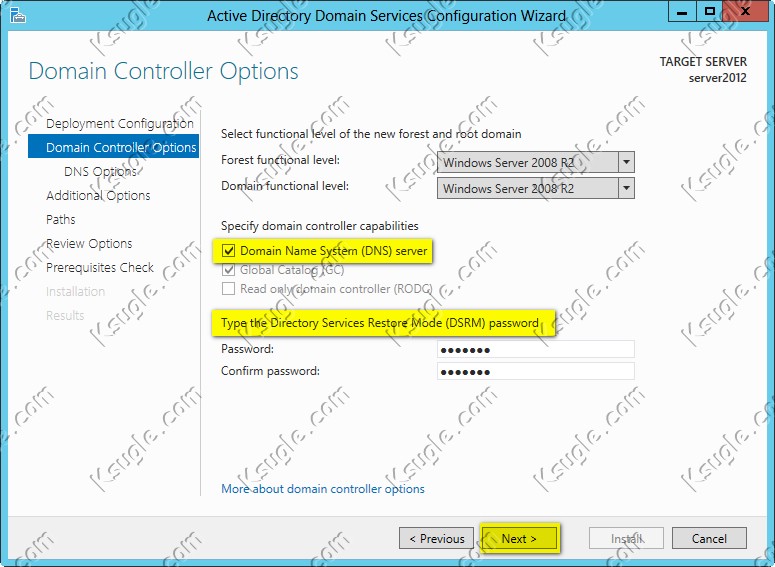Screen dimensions: 775x567
Task: Go to the Prerequisites Check step
Action: click(100, 267)
